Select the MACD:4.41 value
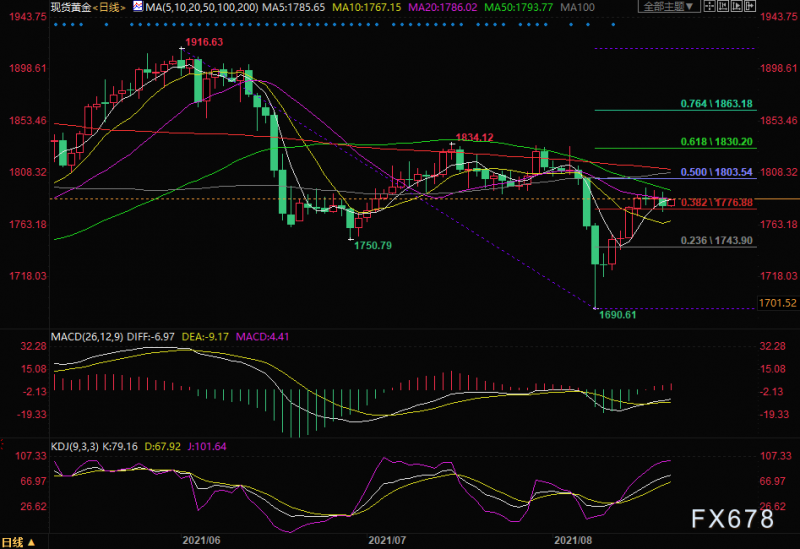800x549 pixels. tap(262, 337)
